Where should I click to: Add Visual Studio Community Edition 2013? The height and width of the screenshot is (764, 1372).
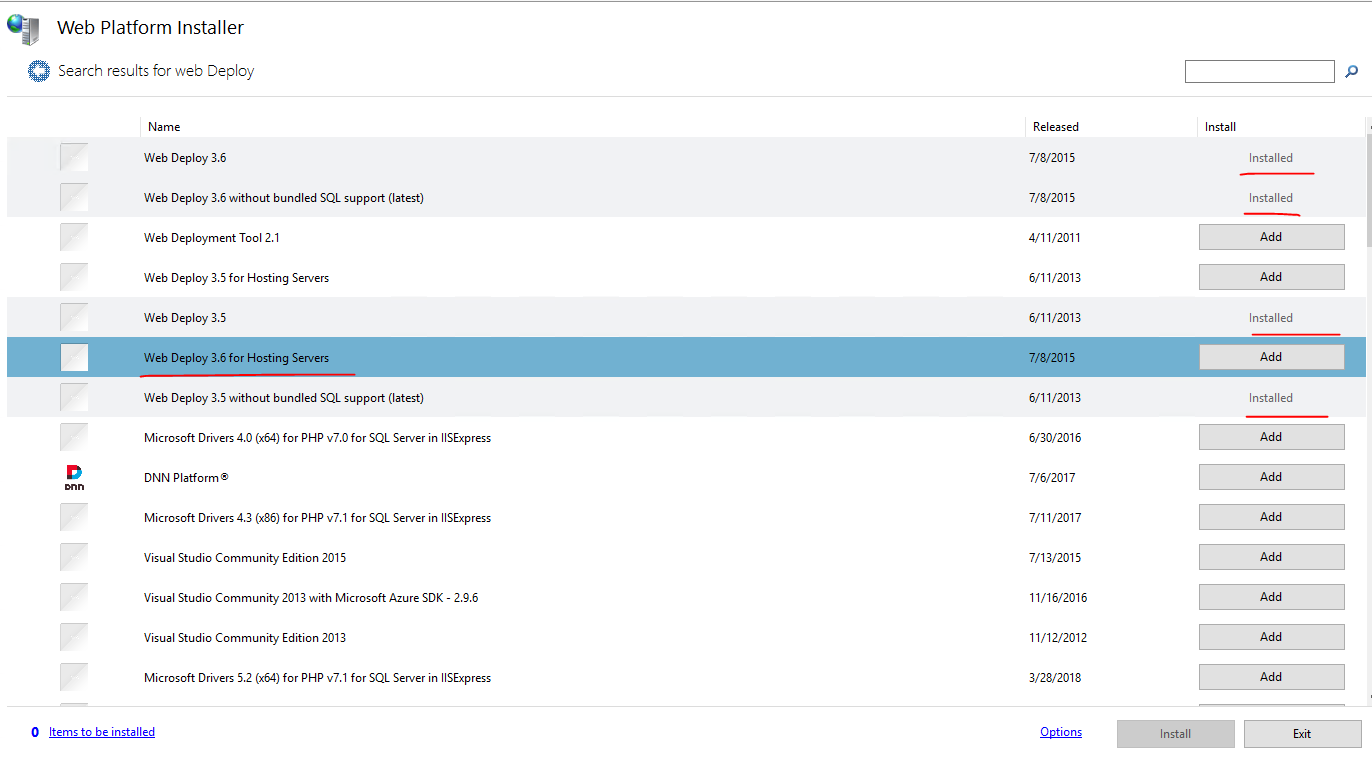pos(1271,637)
